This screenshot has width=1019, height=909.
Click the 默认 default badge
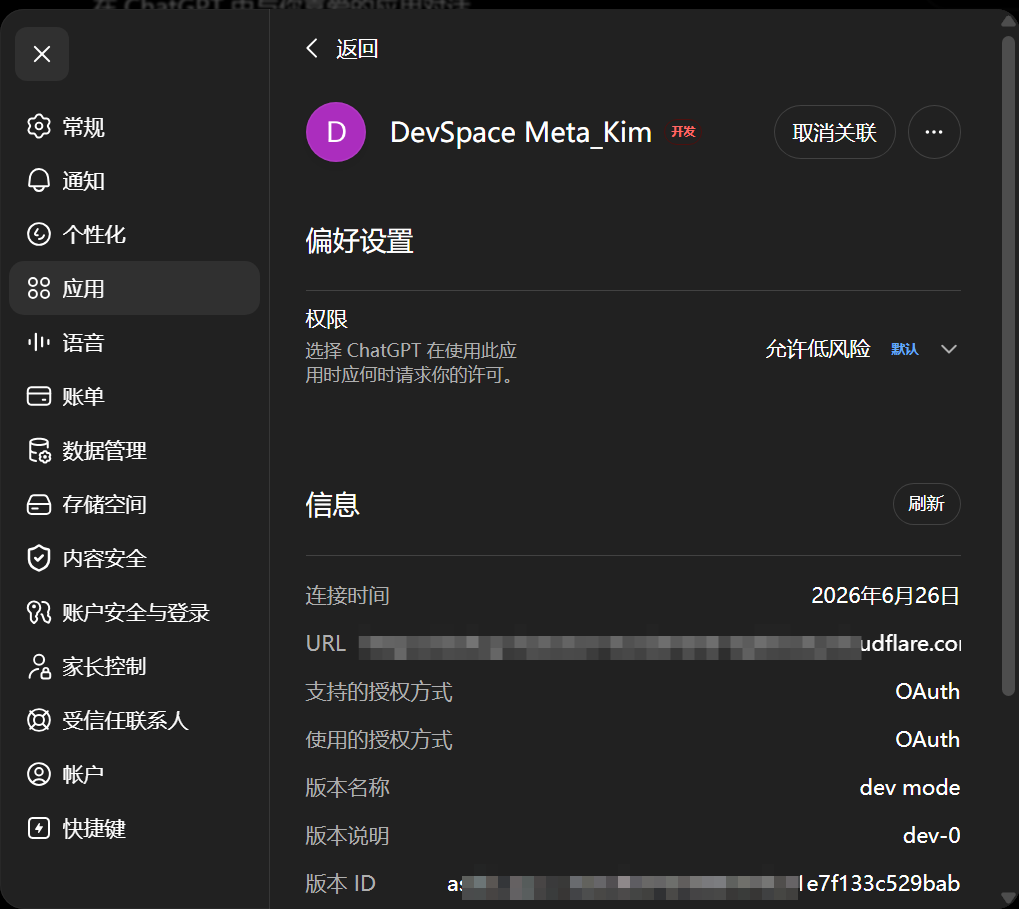(x=905, y=349)
